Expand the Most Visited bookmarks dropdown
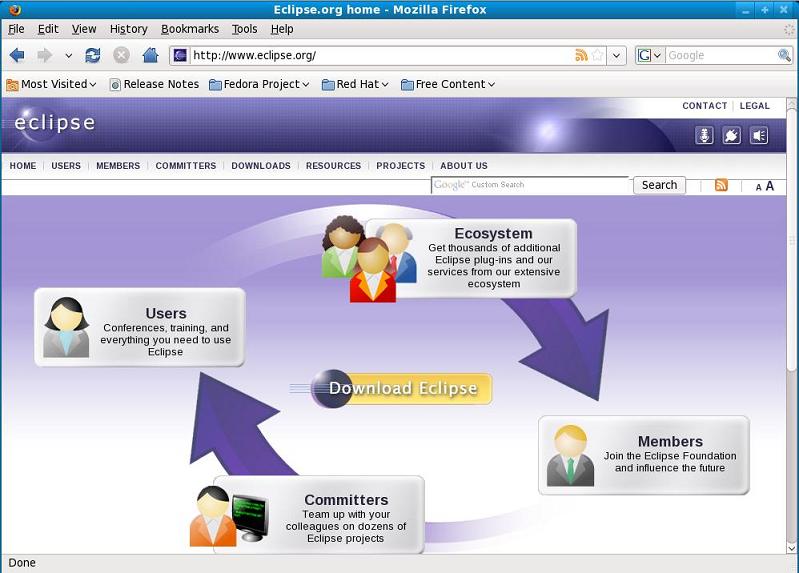Image resolution: width=799 pixels, height=573 pixels. click(51, 84)
